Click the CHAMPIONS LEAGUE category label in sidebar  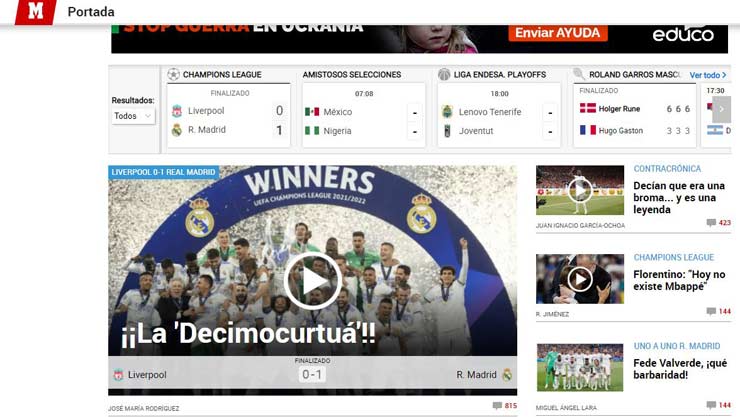(673, 257)
